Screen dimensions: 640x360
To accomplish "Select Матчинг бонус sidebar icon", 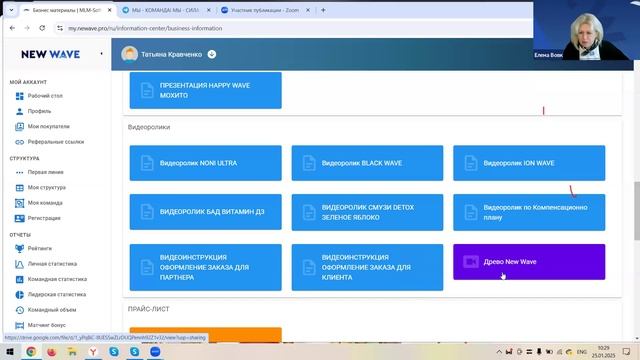I will (x=19, y=325).
